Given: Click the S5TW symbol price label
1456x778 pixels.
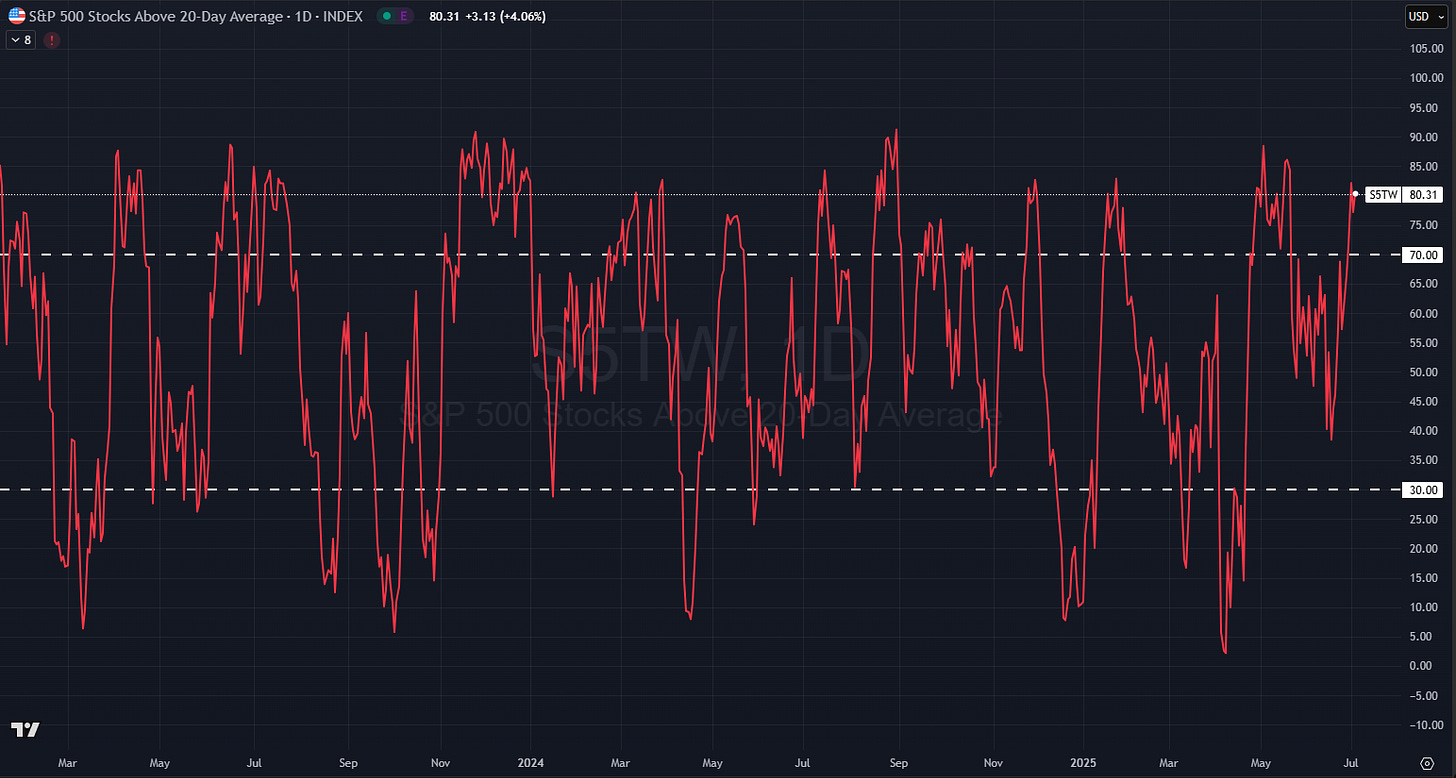Looking at the screenshot, I should (x=1383, y=195).
